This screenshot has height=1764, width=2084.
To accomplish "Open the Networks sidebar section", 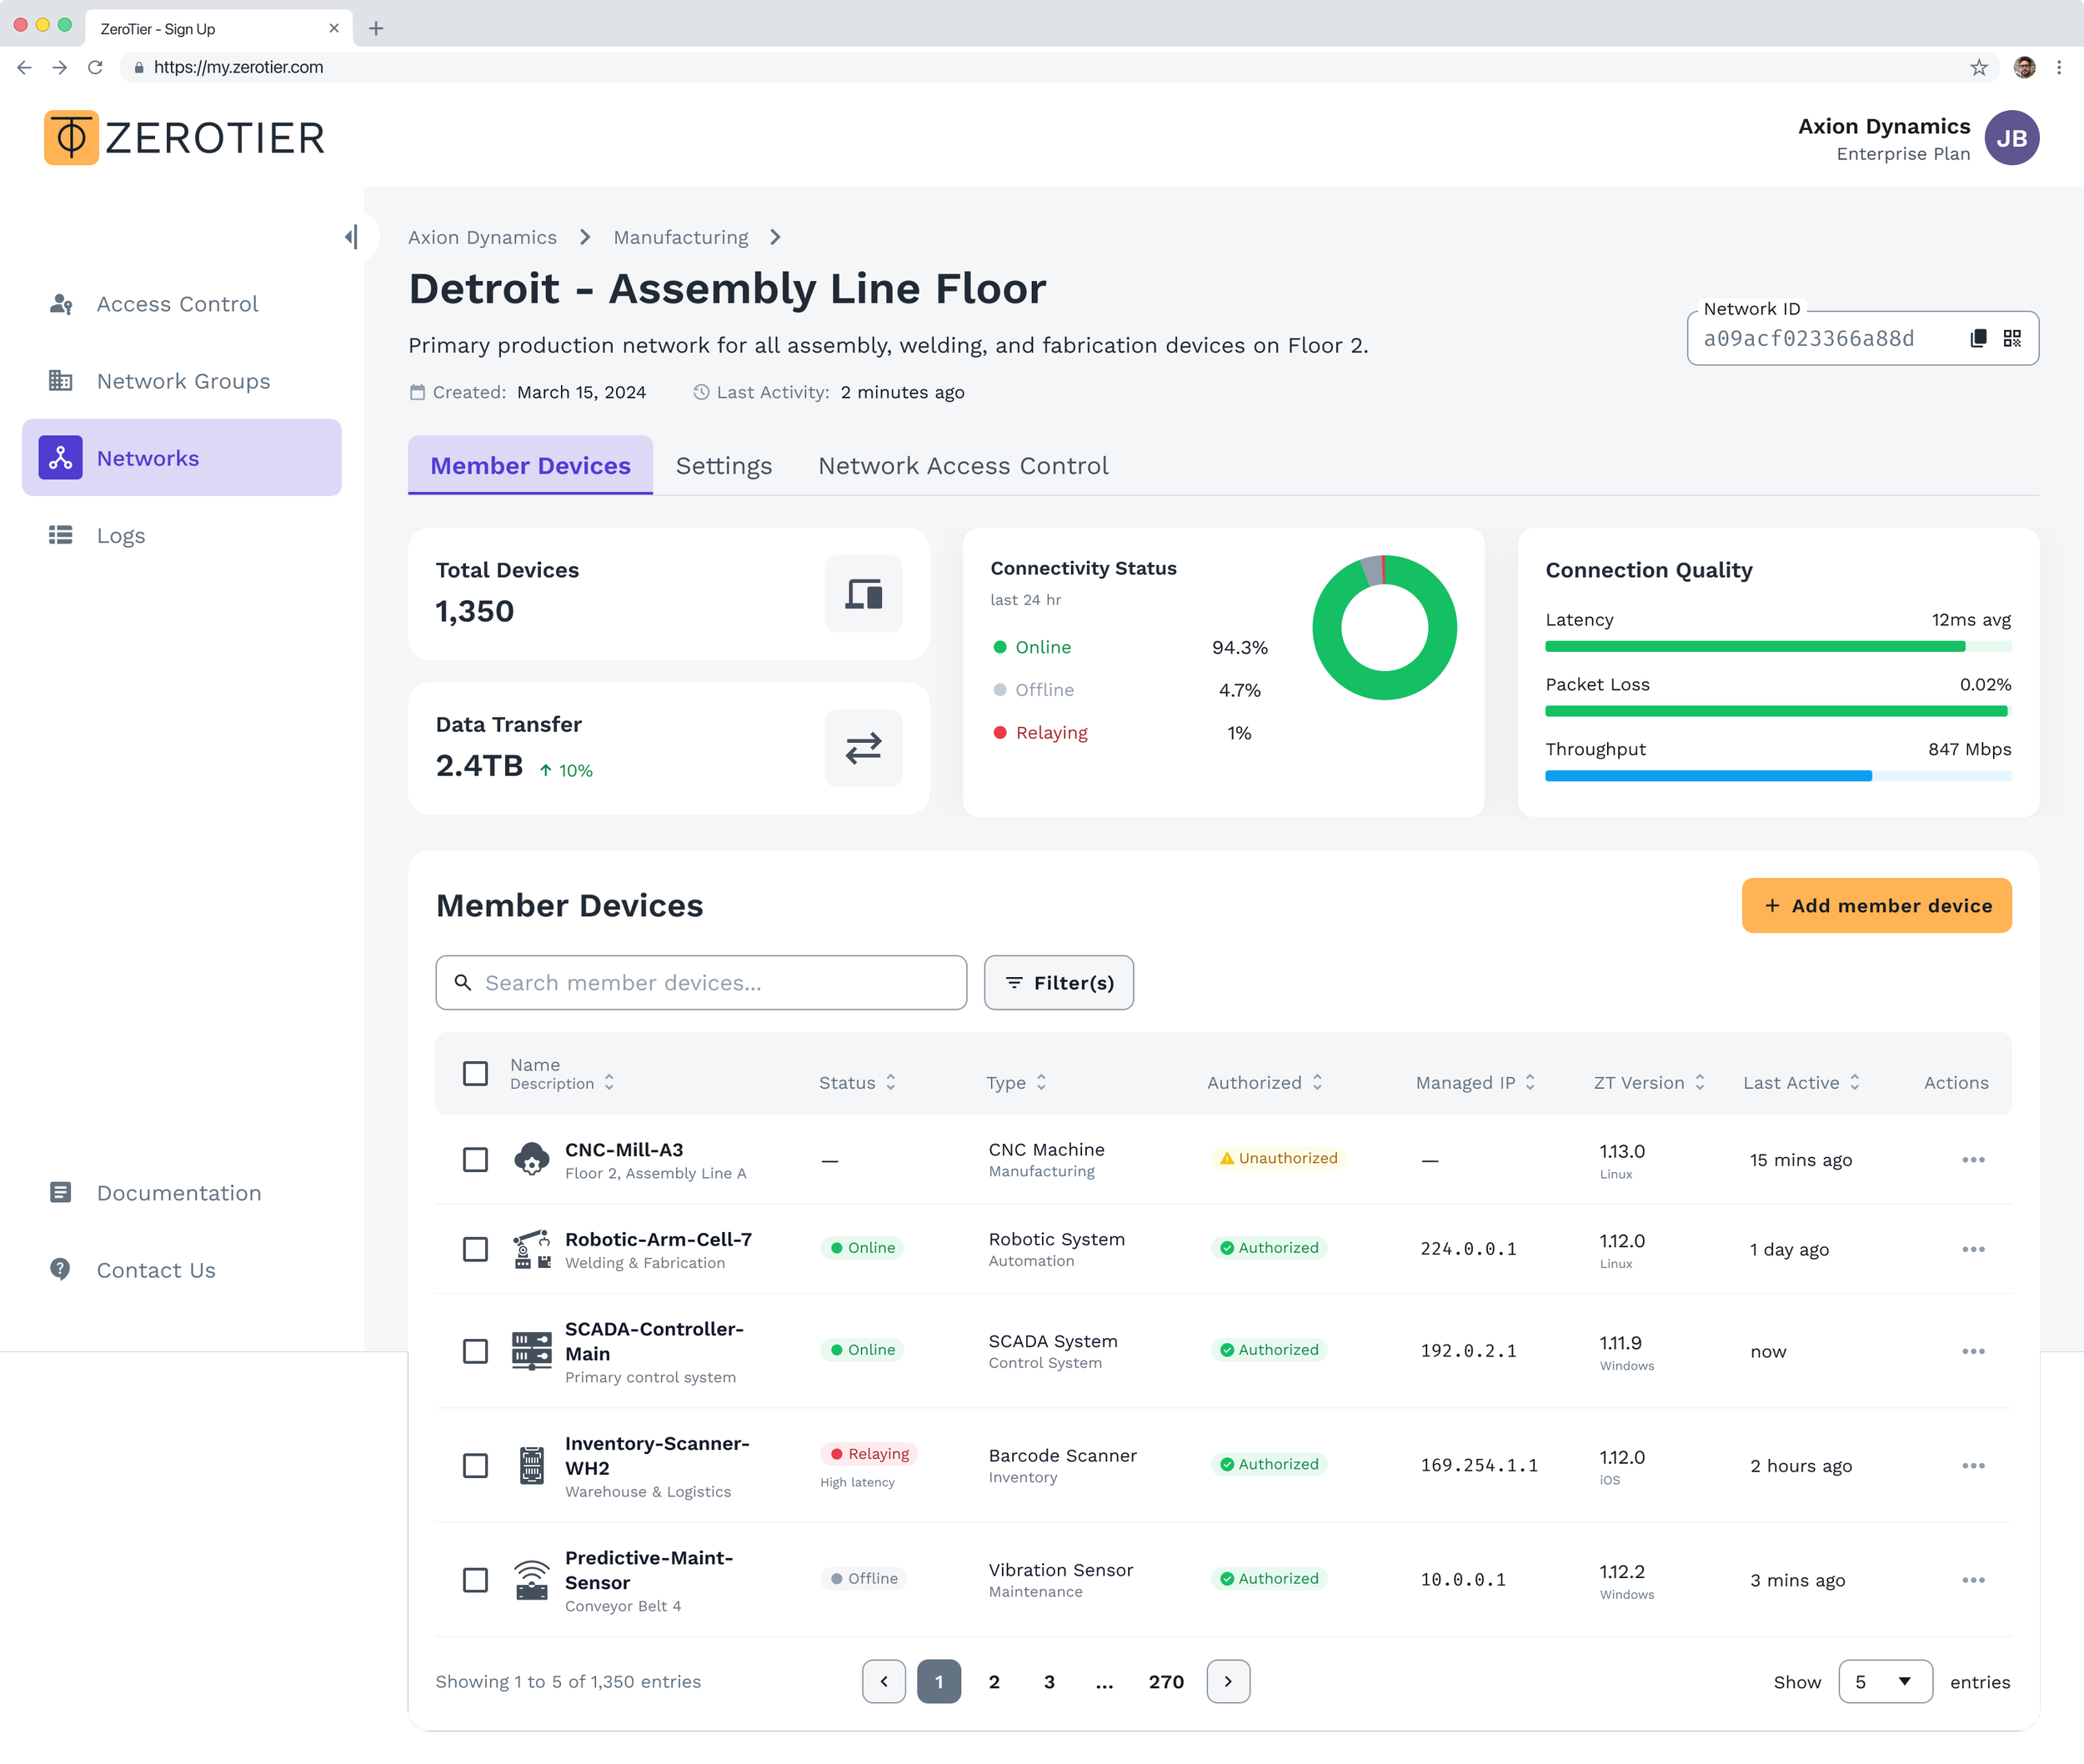I will pyautogui.click(x=147, y=457).
